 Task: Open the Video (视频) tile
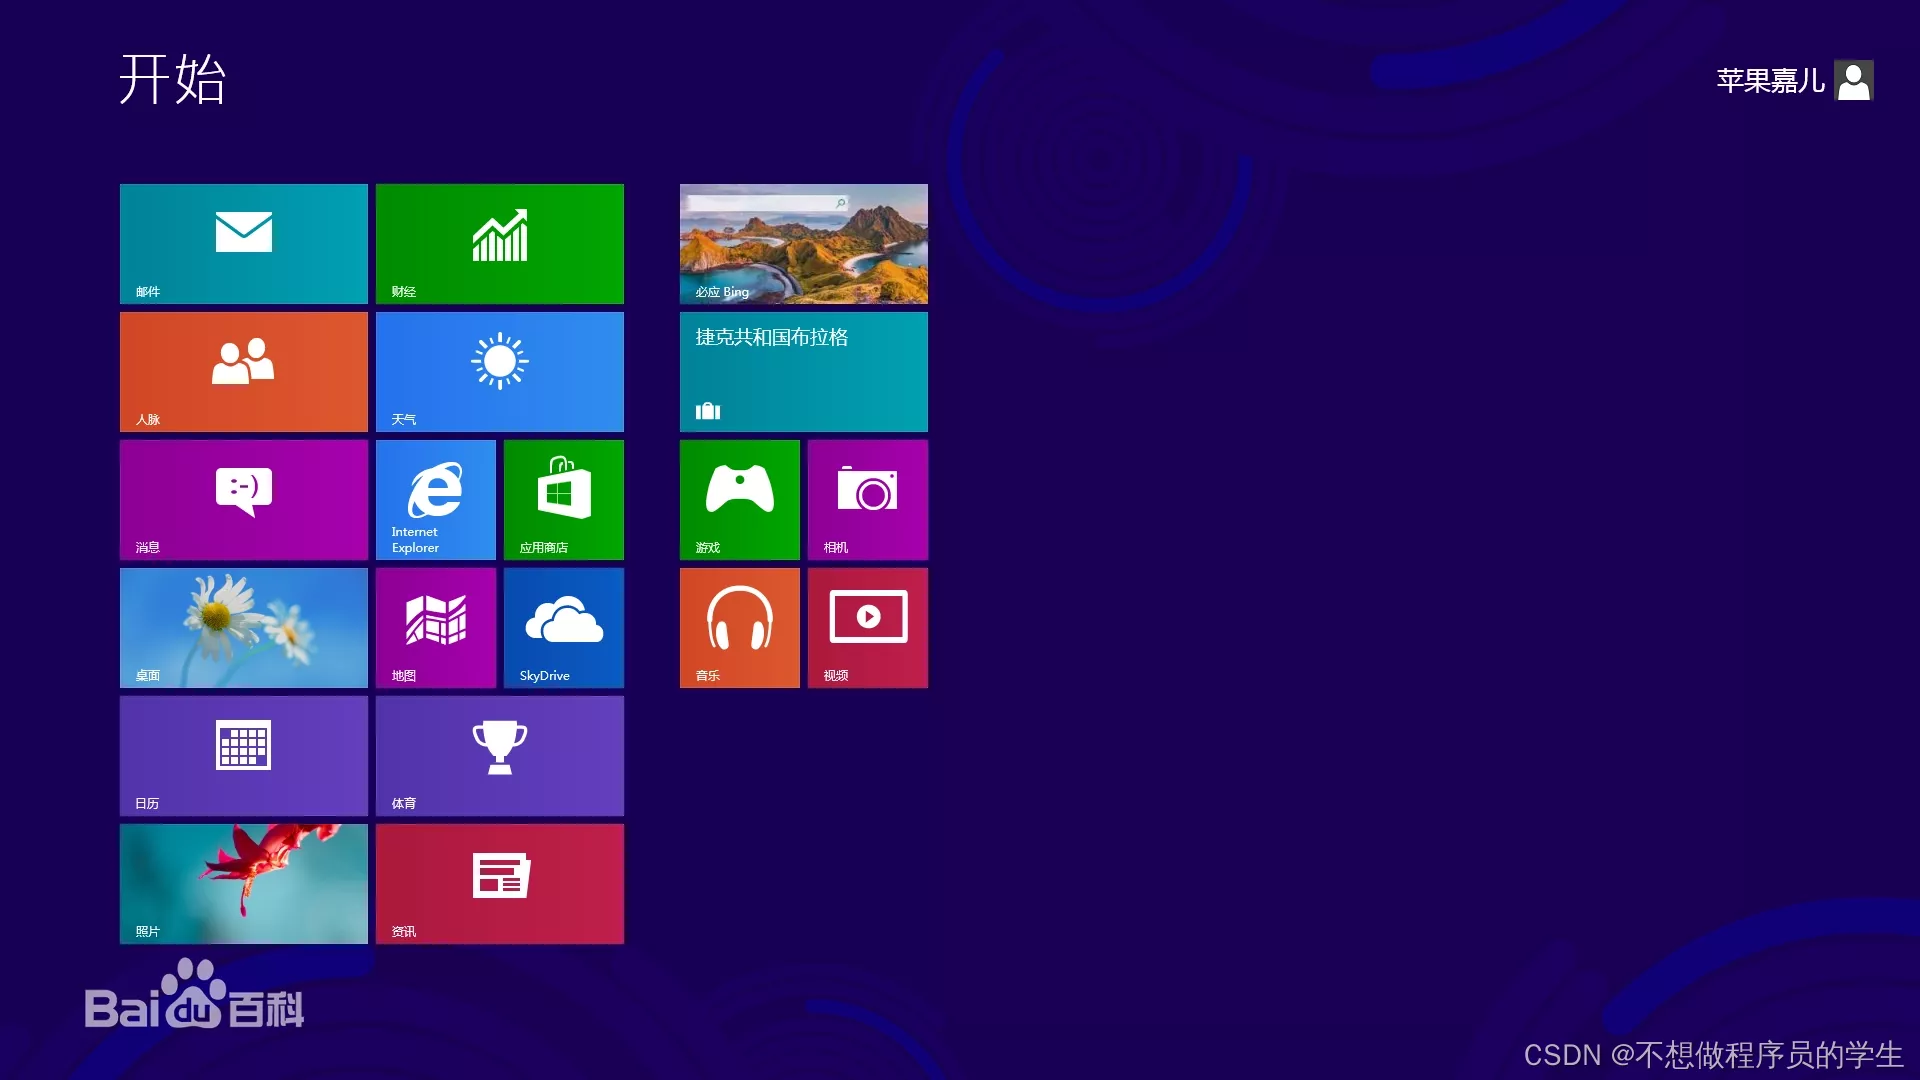[867, 627]
